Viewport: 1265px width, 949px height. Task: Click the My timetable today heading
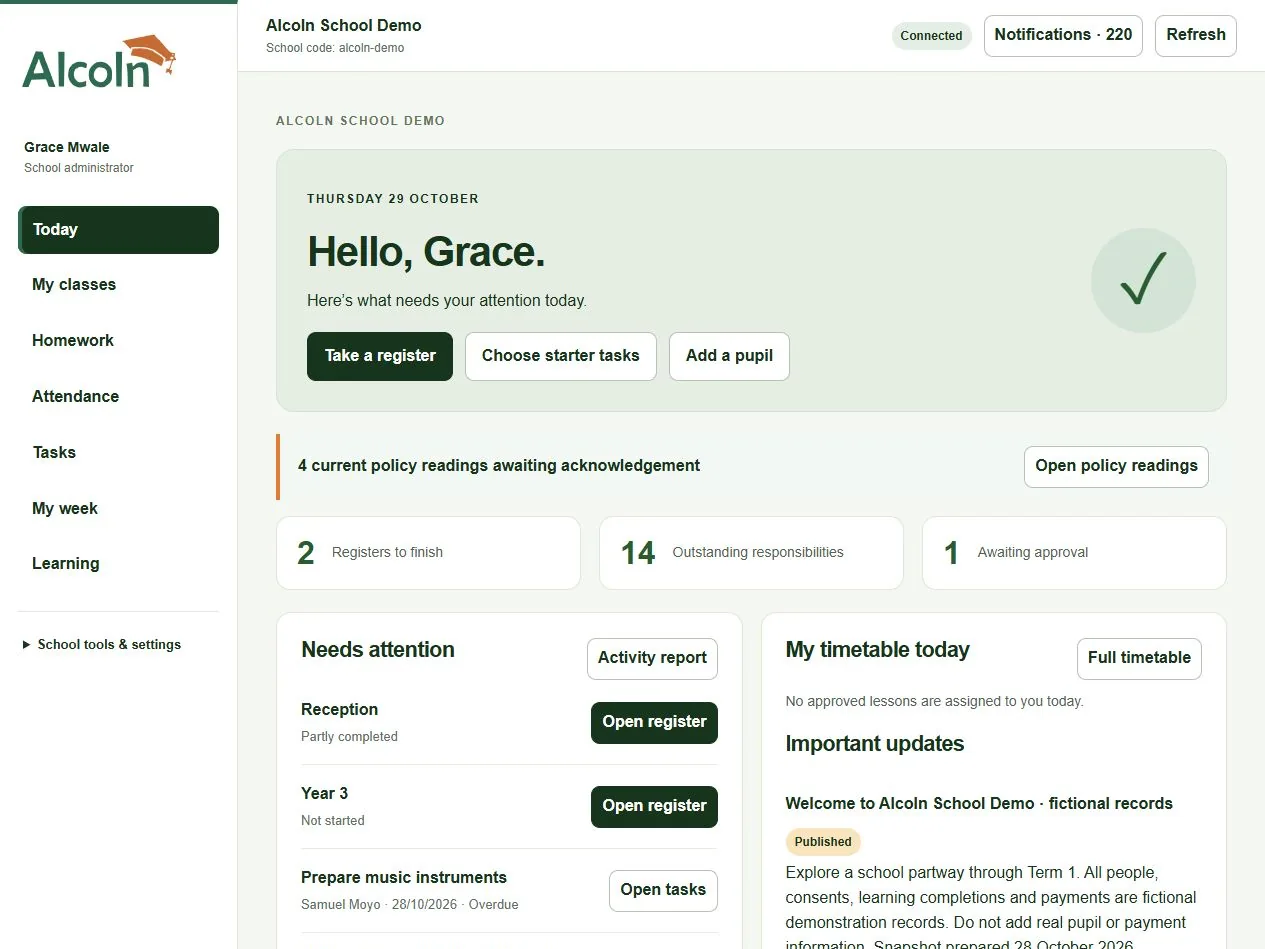878,650
